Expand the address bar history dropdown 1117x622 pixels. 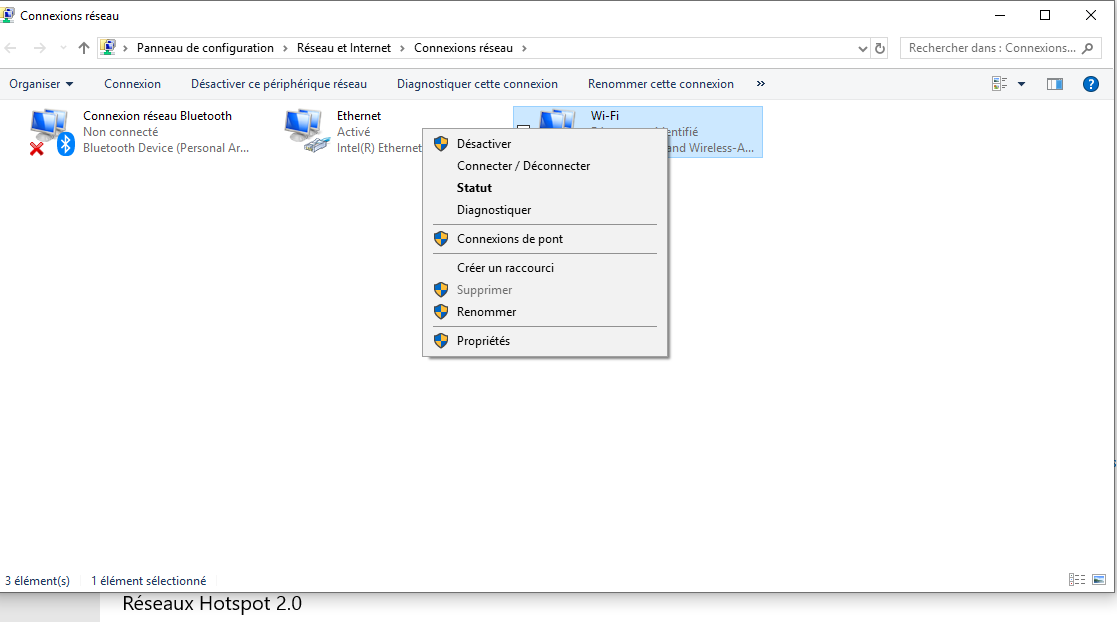click(x=863, y=48)
